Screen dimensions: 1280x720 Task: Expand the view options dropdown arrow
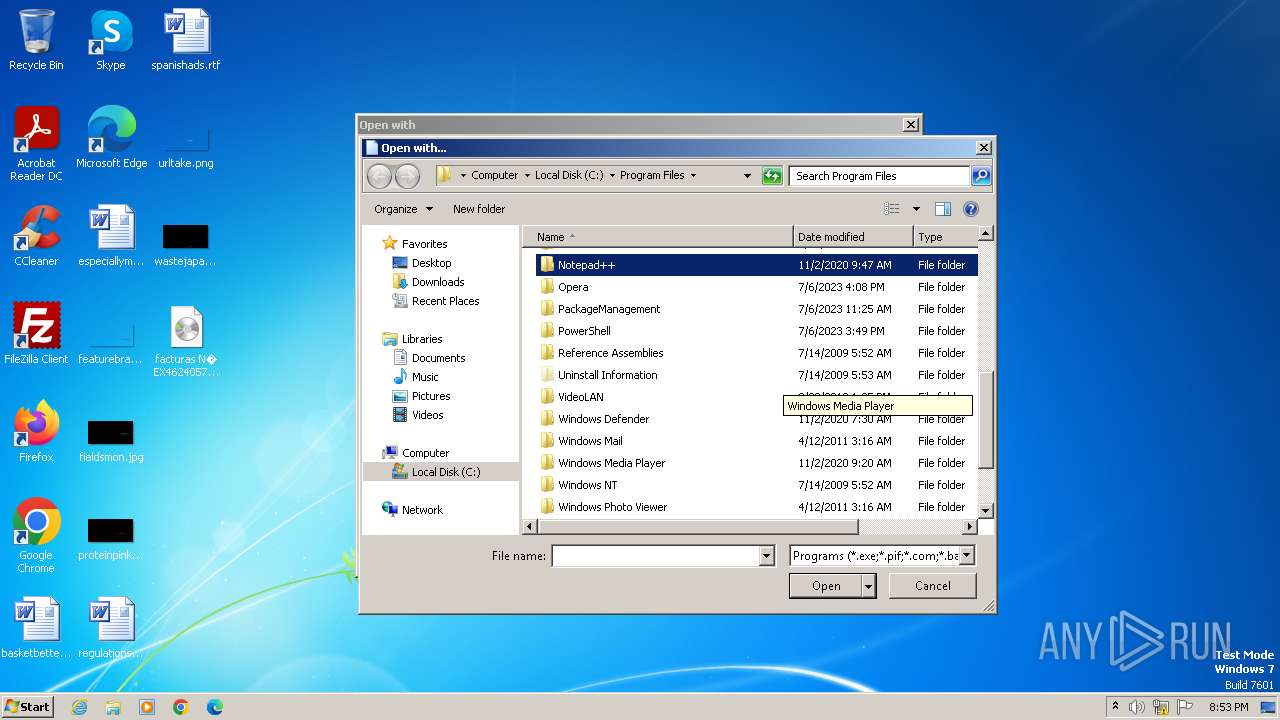point(916,209)
